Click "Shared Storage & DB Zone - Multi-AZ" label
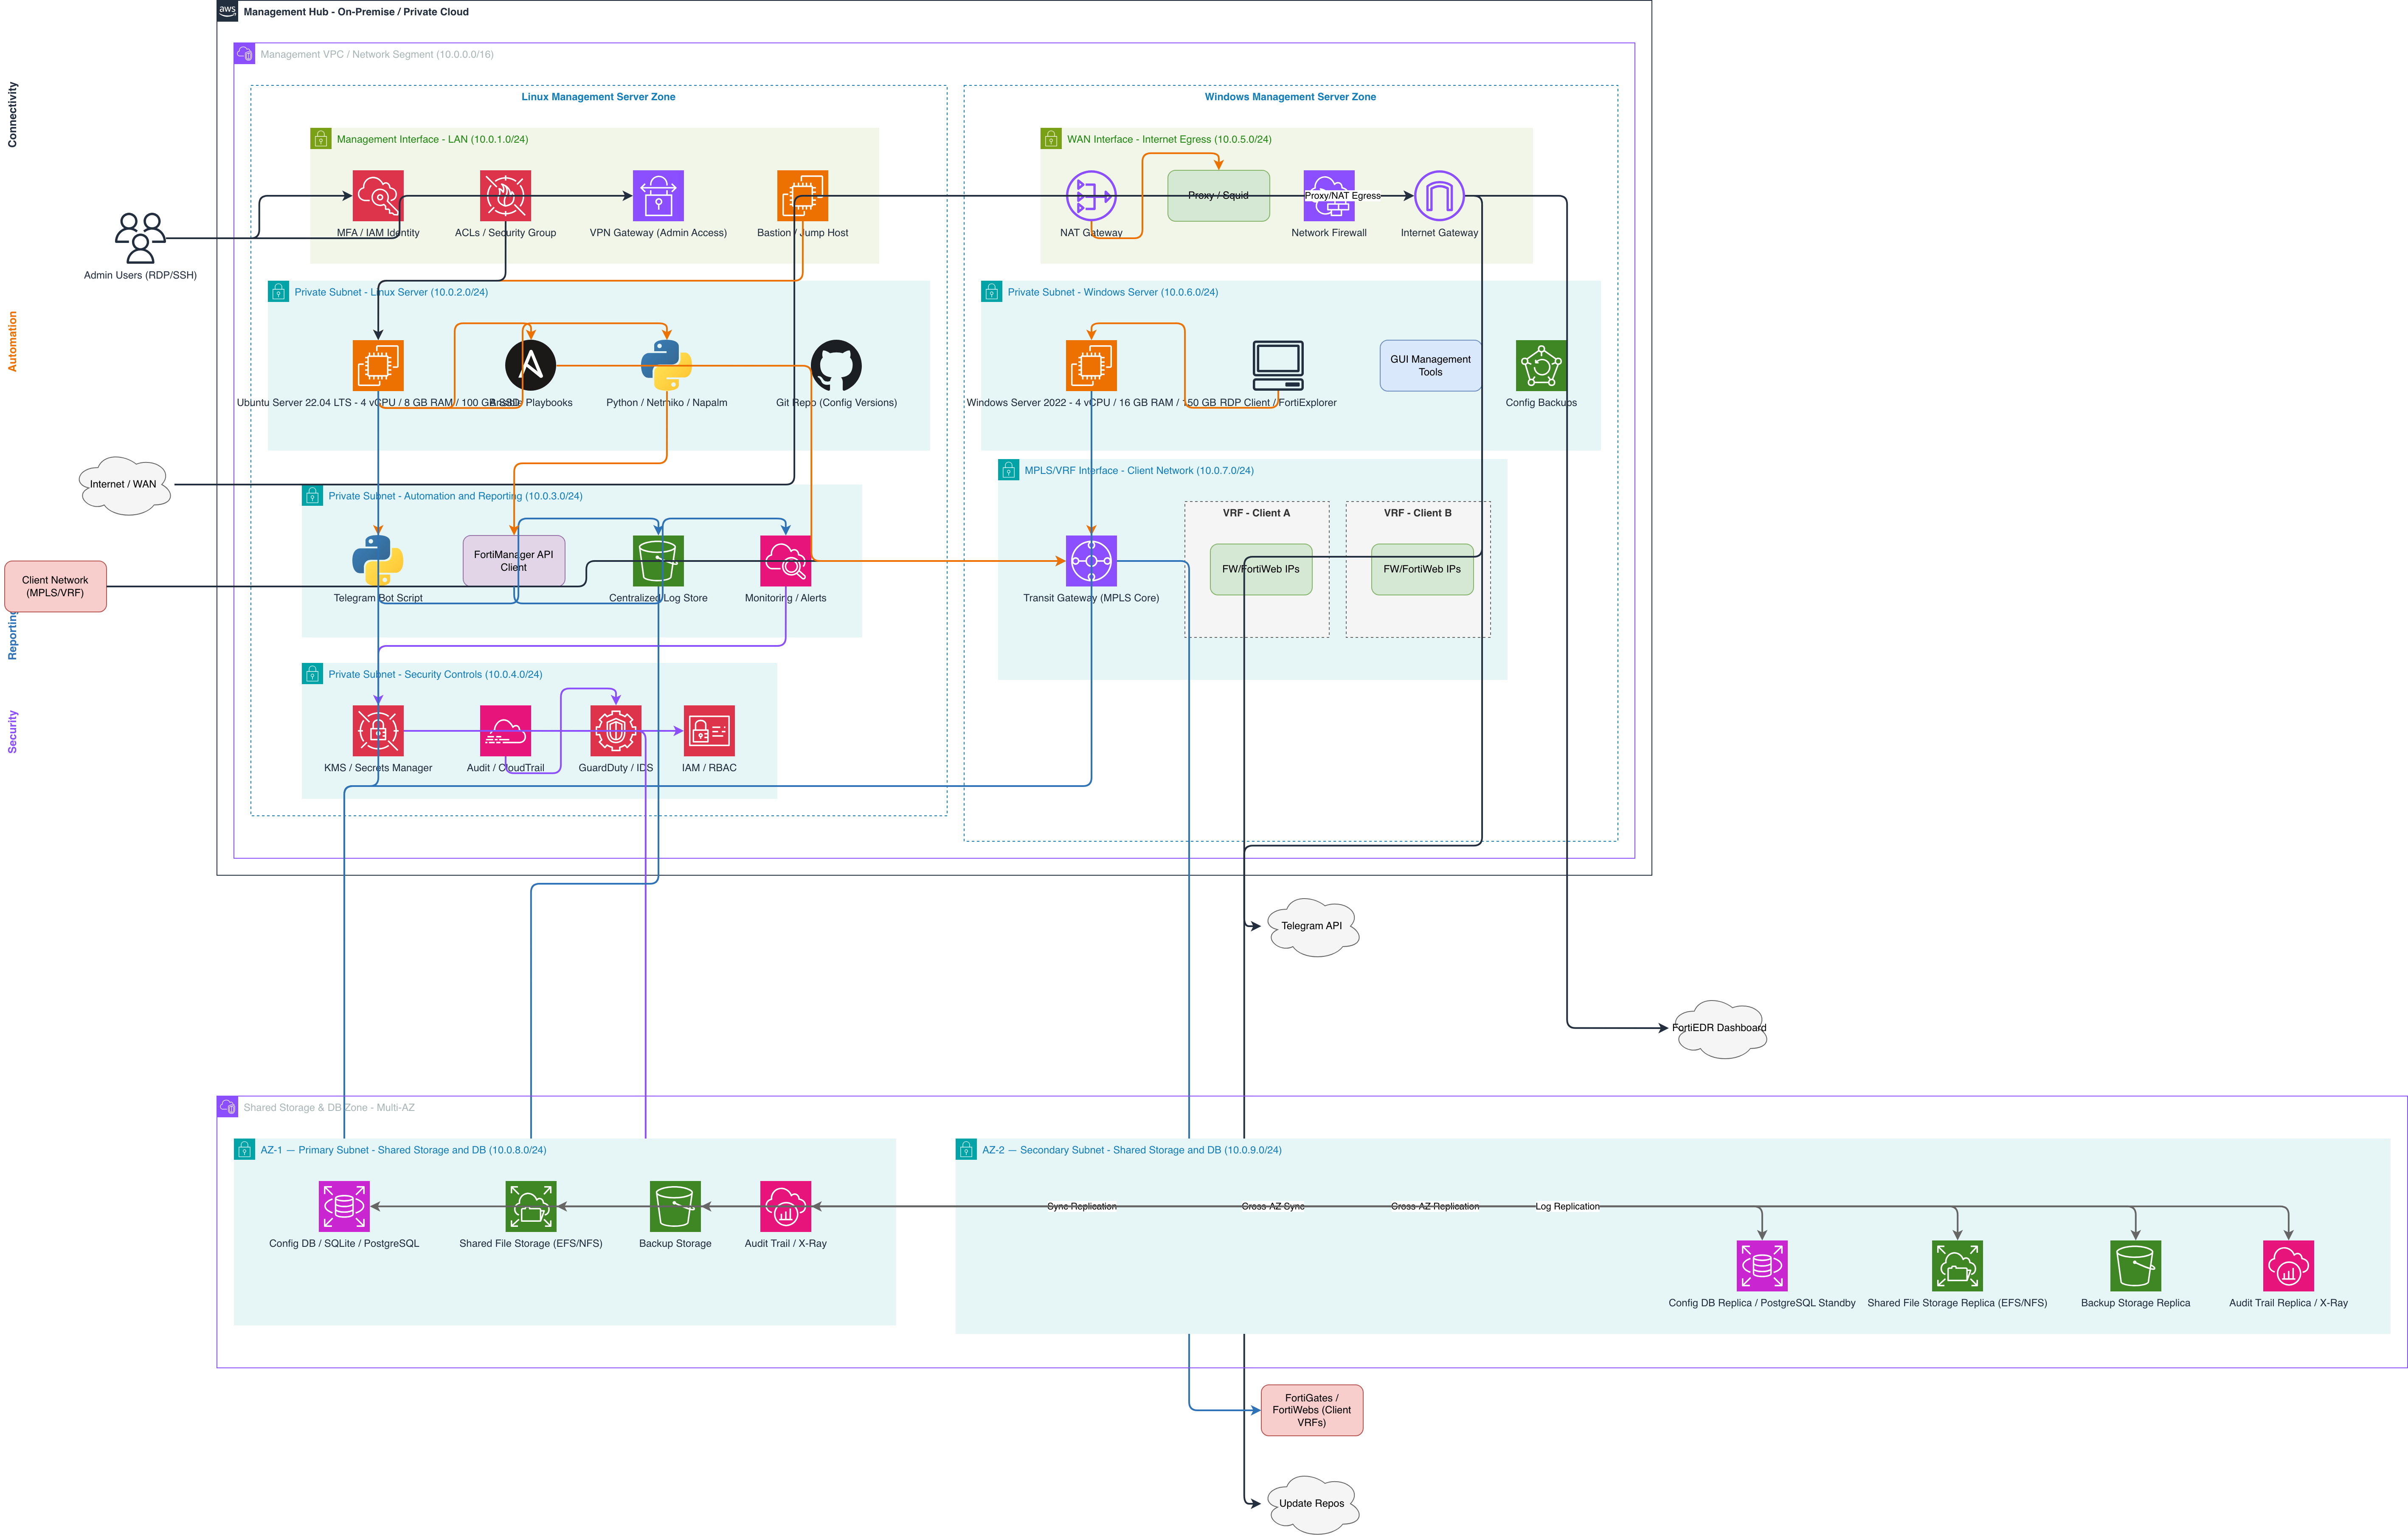 coord(329,1108)
